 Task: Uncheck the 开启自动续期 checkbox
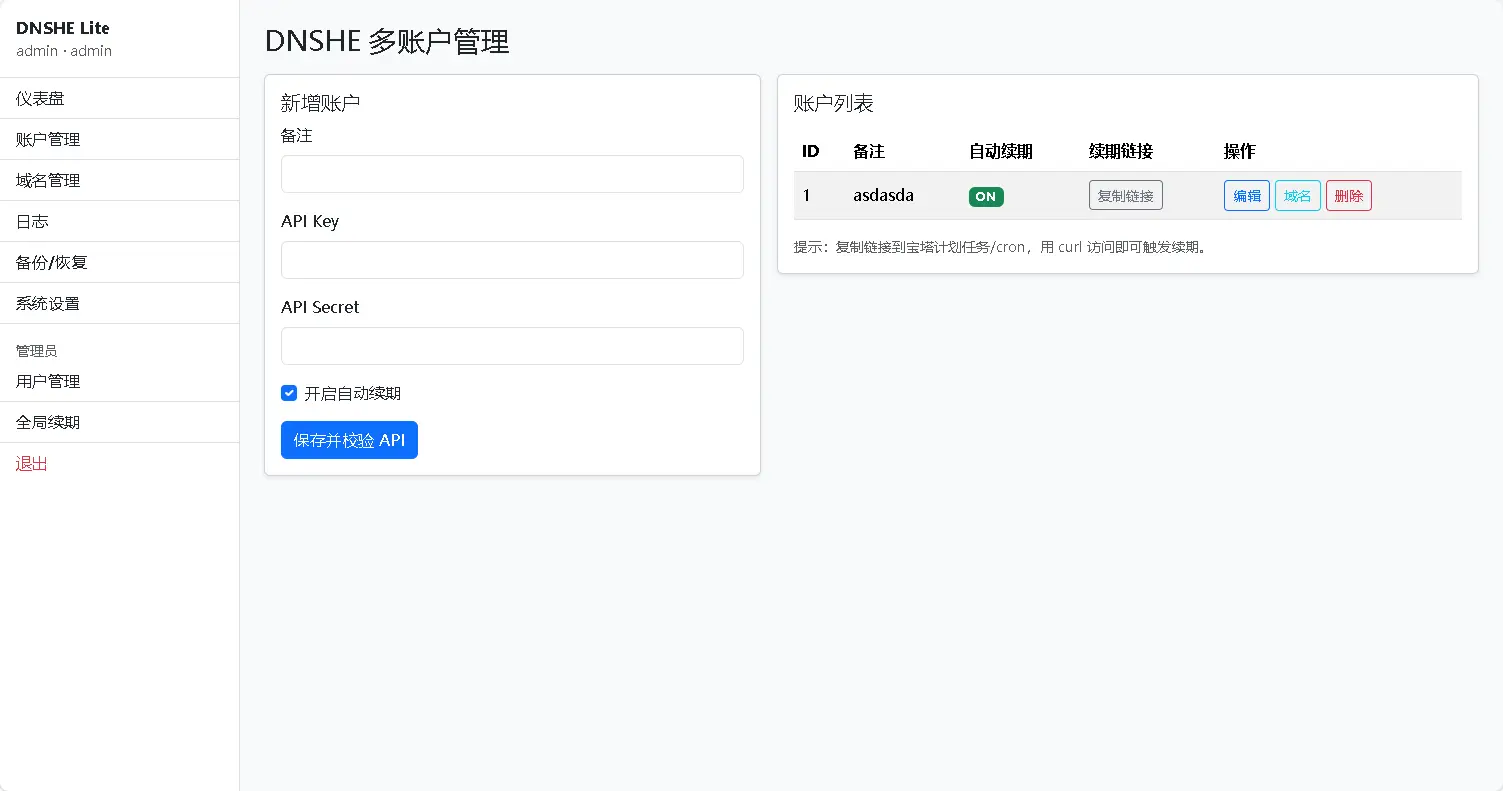(289, 393)
